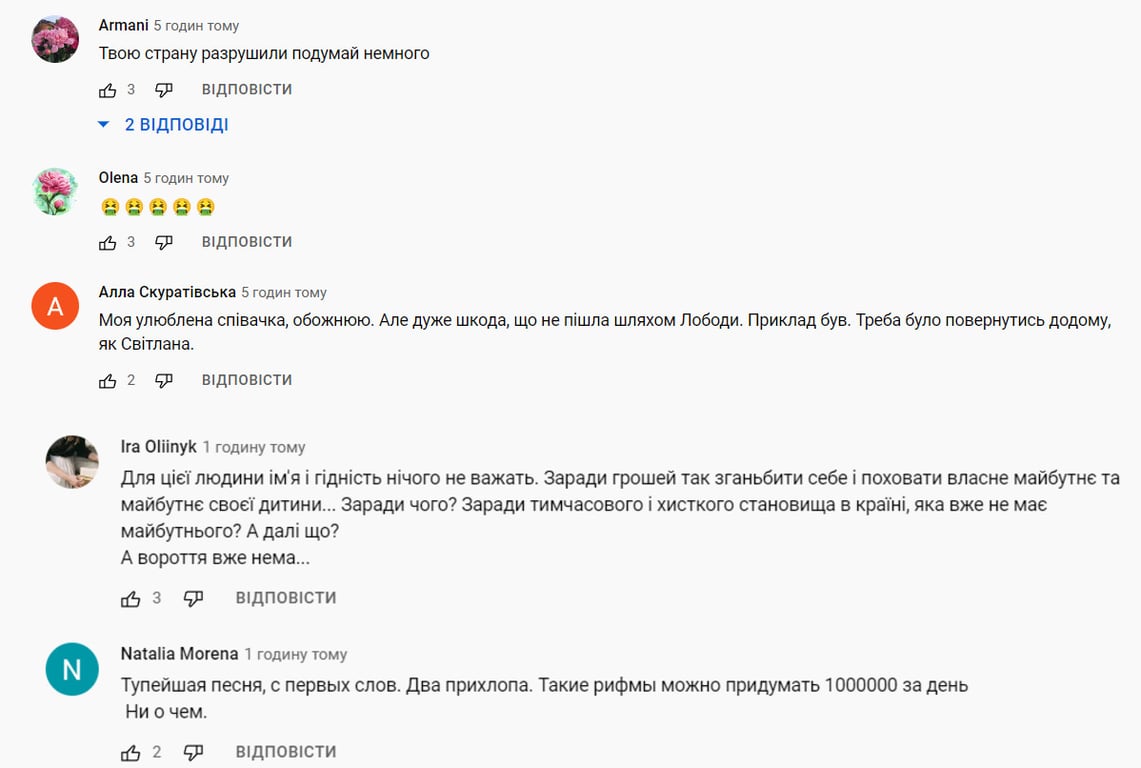Open Ira Oliinyk's channel name link
The width and height of the screenshot is (1141, 768).
tap(158, 447)
